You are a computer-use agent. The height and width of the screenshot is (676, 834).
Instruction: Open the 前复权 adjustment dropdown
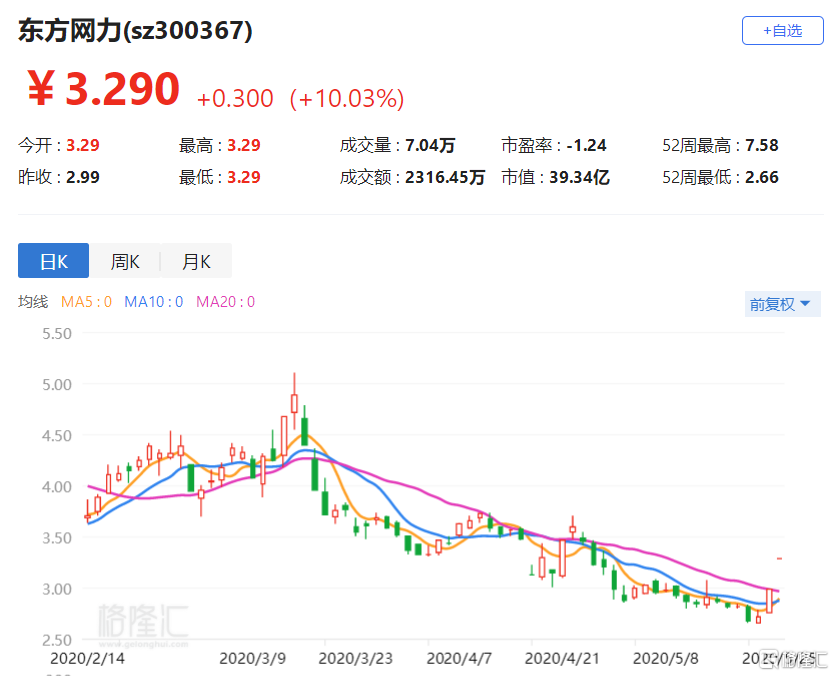pyautogui.click(x=782, y=304)
